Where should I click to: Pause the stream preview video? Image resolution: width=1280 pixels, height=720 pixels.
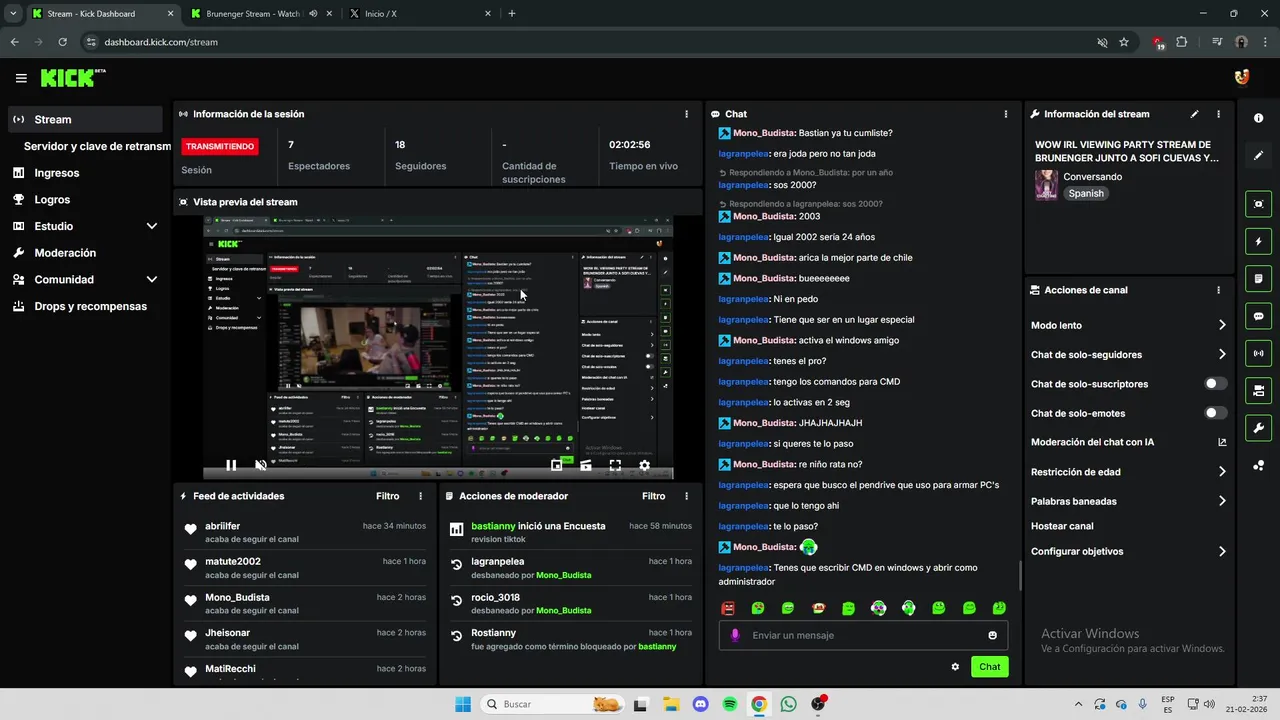[x=231, y=465]
